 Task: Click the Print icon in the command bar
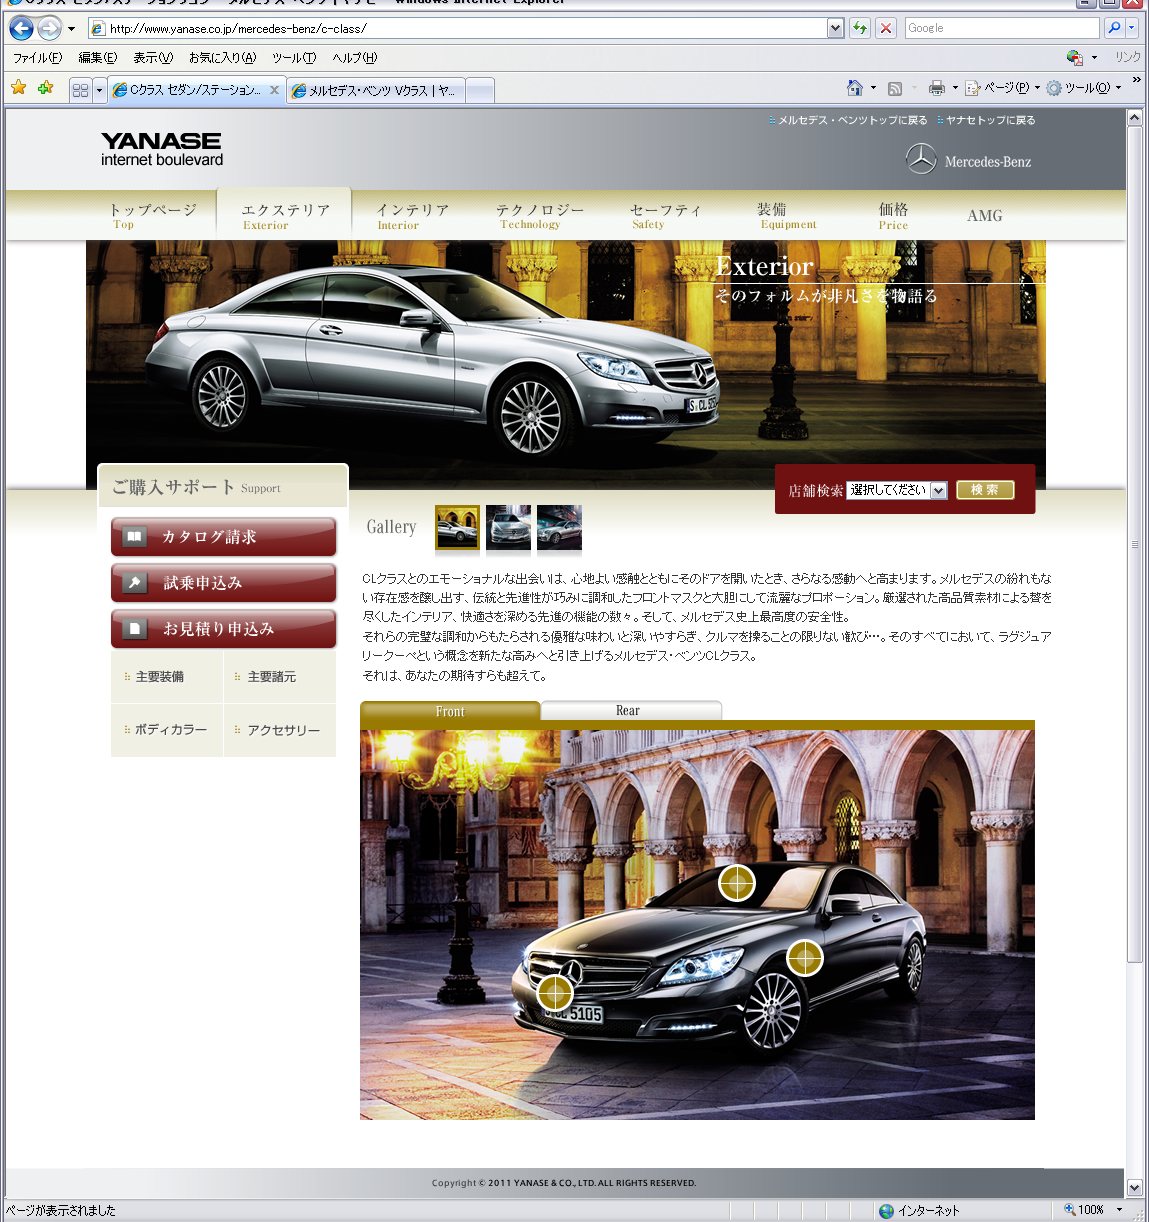pos(936,88)
